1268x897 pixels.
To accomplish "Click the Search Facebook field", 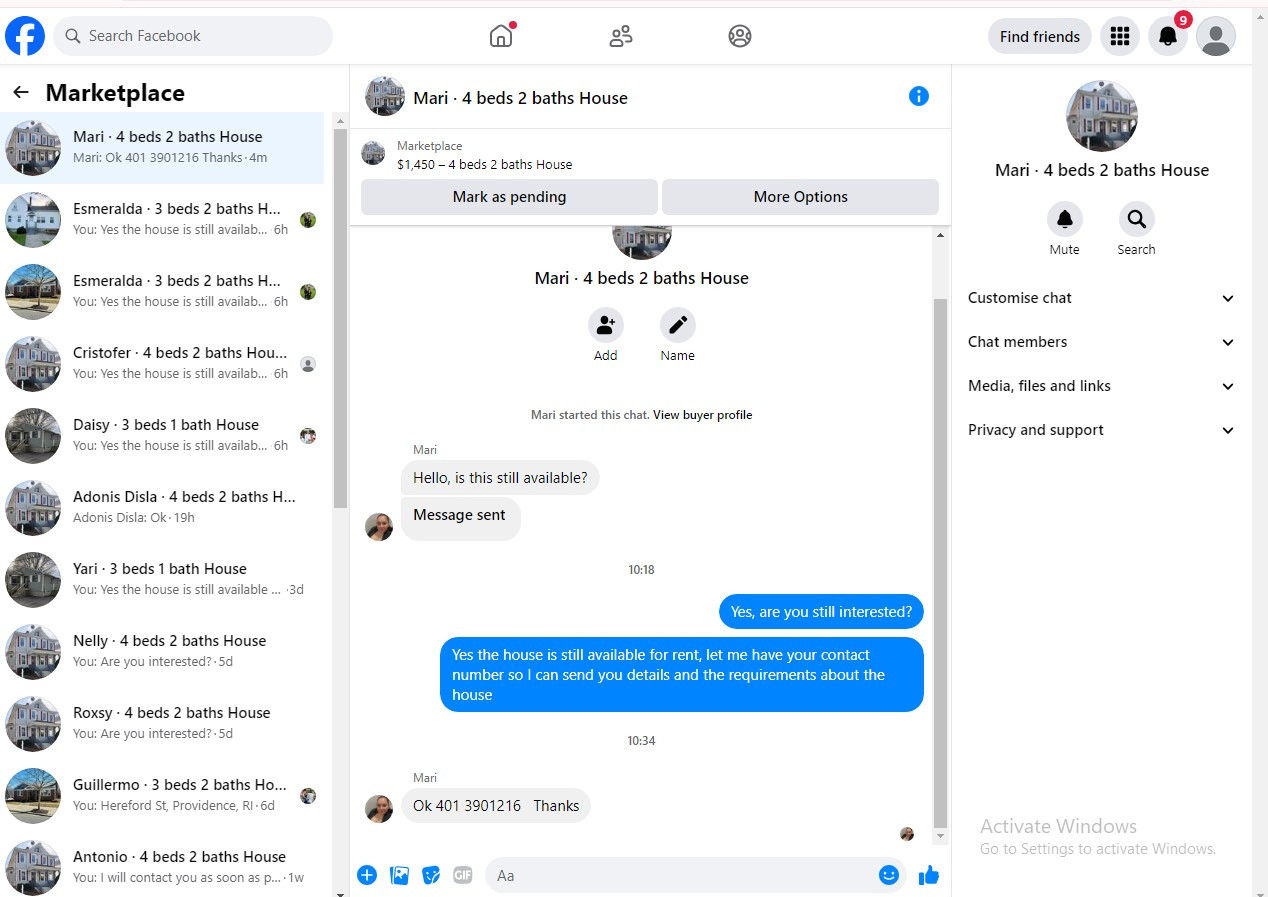I will coord(193,36).
